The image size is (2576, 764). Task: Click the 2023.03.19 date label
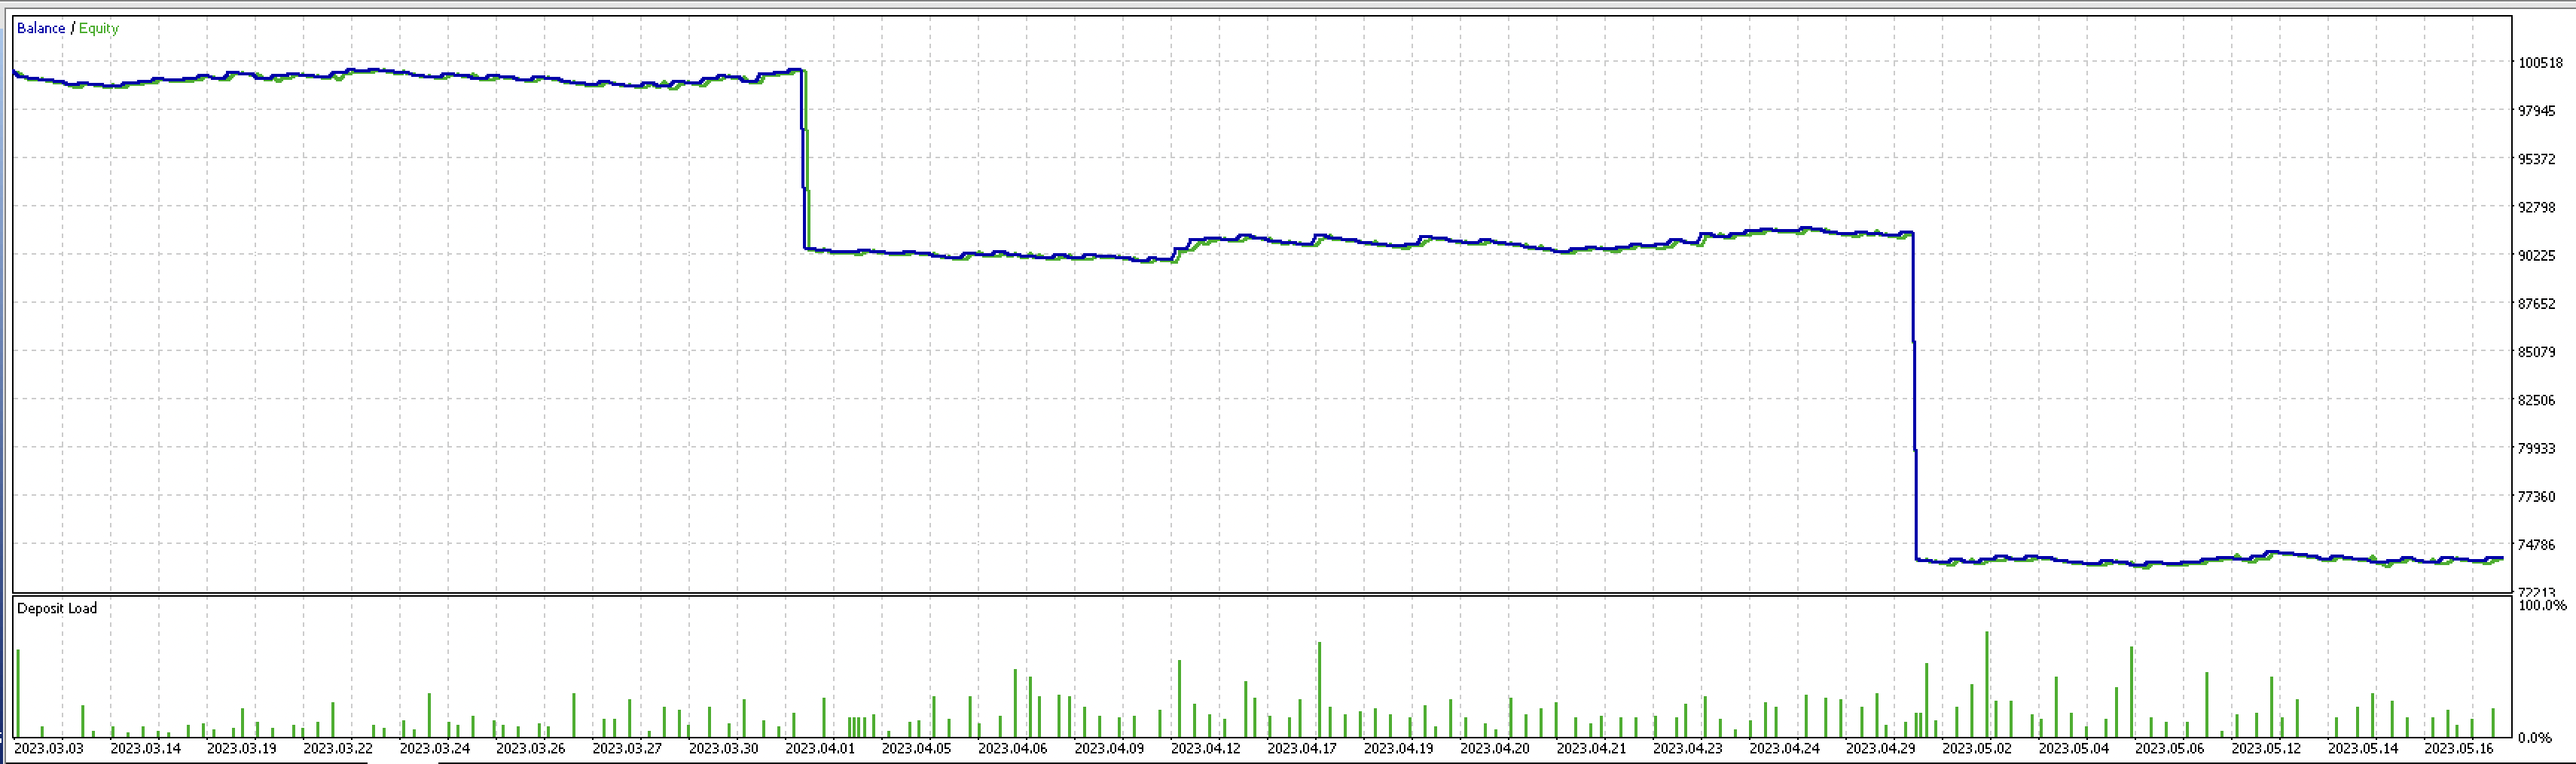click(241, 748)
